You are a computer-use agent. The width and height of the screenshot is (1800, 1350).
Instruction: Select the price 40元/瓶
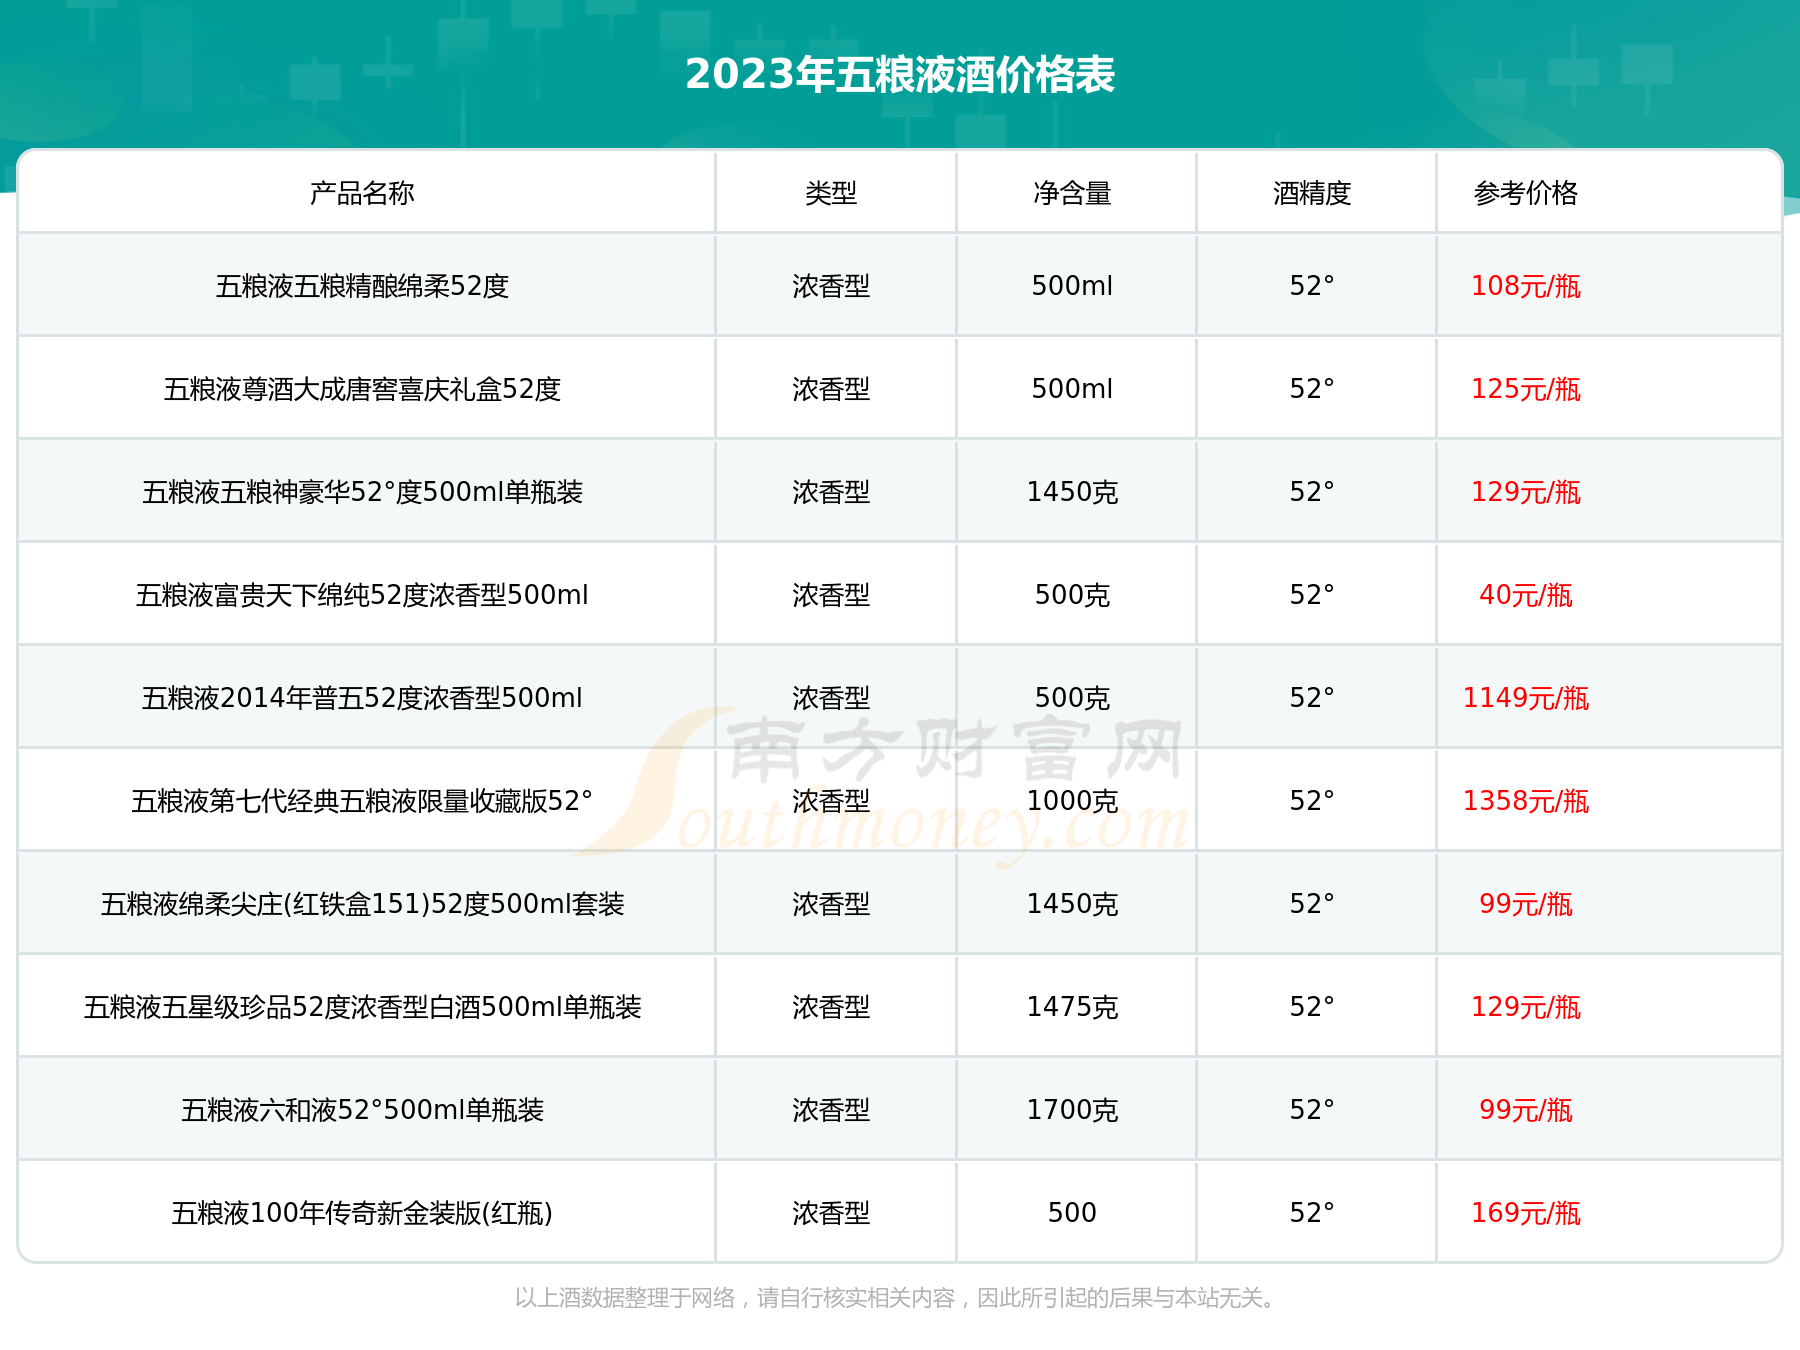[x=1526, y=595]
